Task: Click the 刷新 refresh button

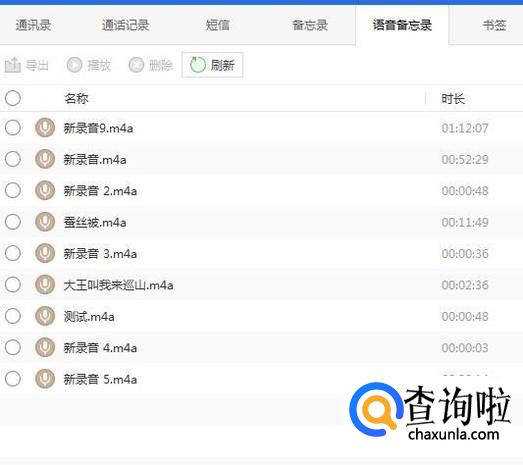Action: (x=212, y=65)
